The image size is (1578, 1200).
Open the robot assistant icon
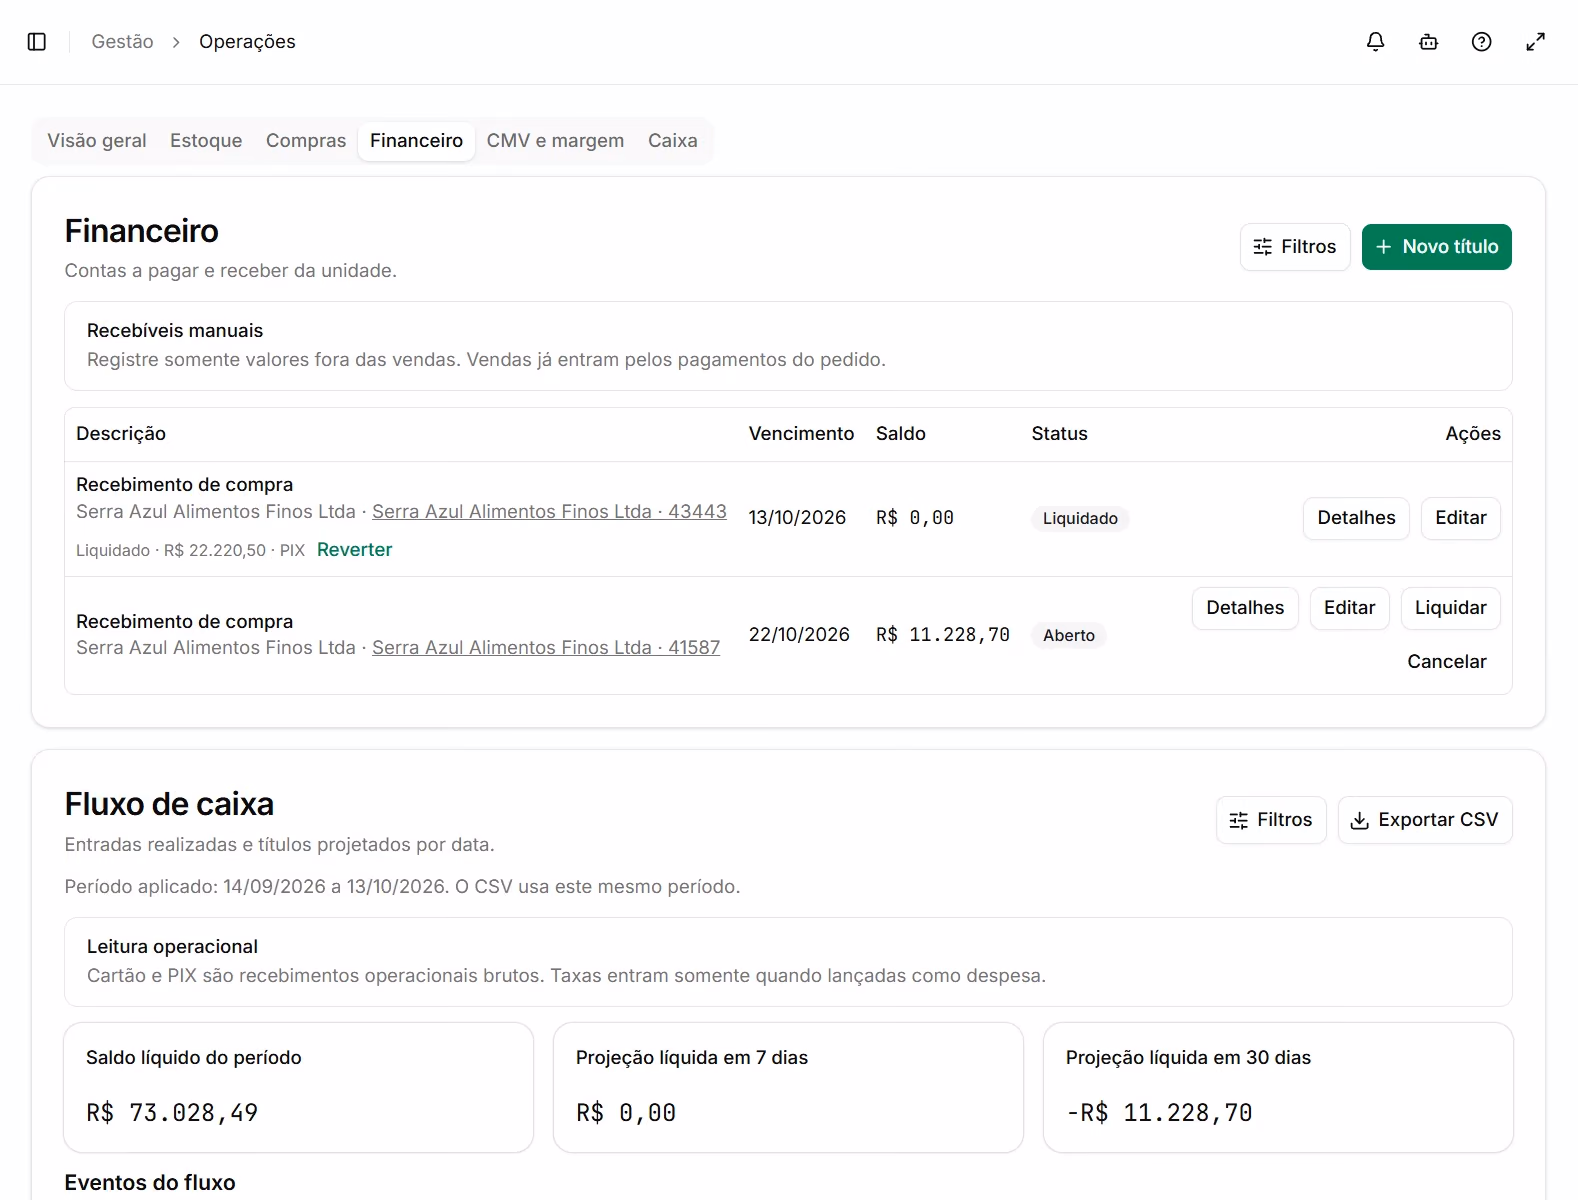[x=1429, y=42]
